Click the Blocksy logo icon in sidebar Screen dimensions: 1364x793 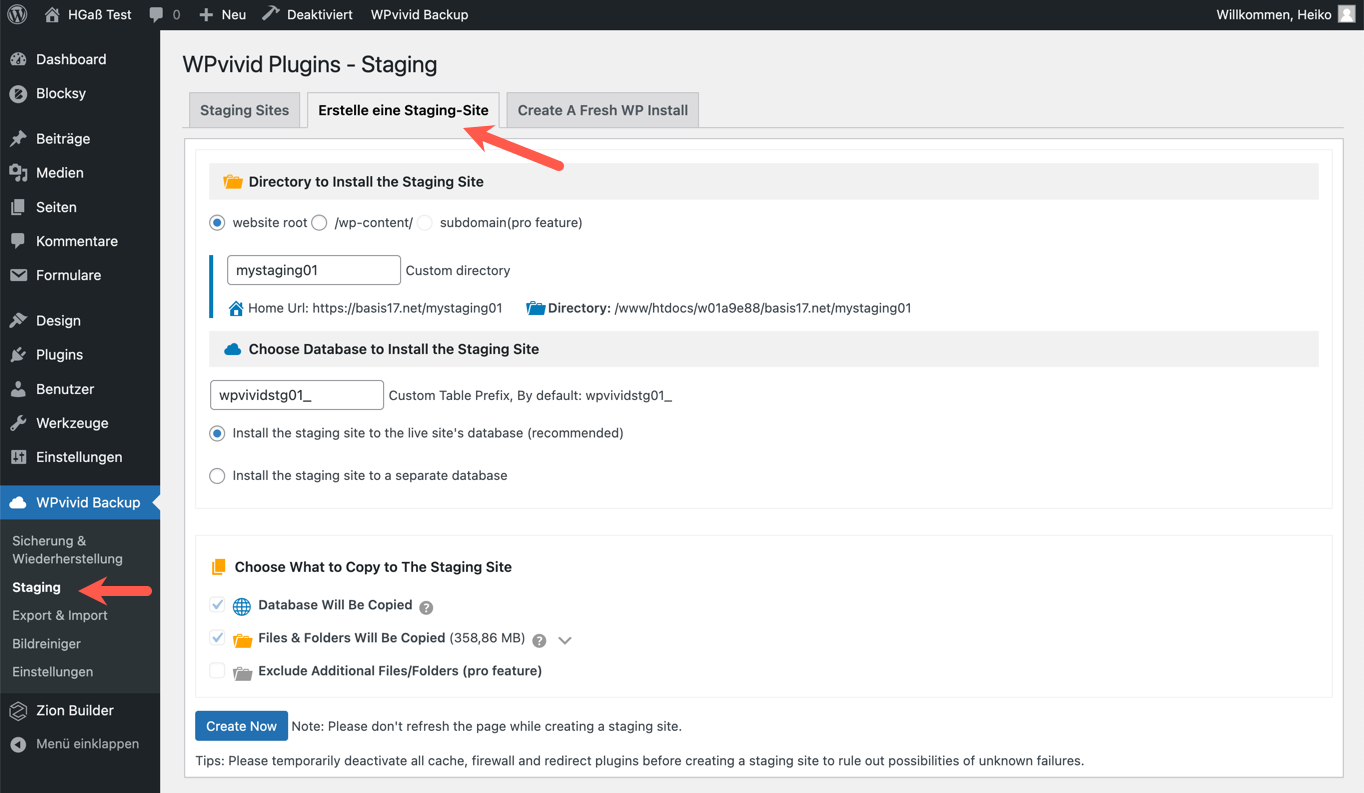tap(18, 93)
